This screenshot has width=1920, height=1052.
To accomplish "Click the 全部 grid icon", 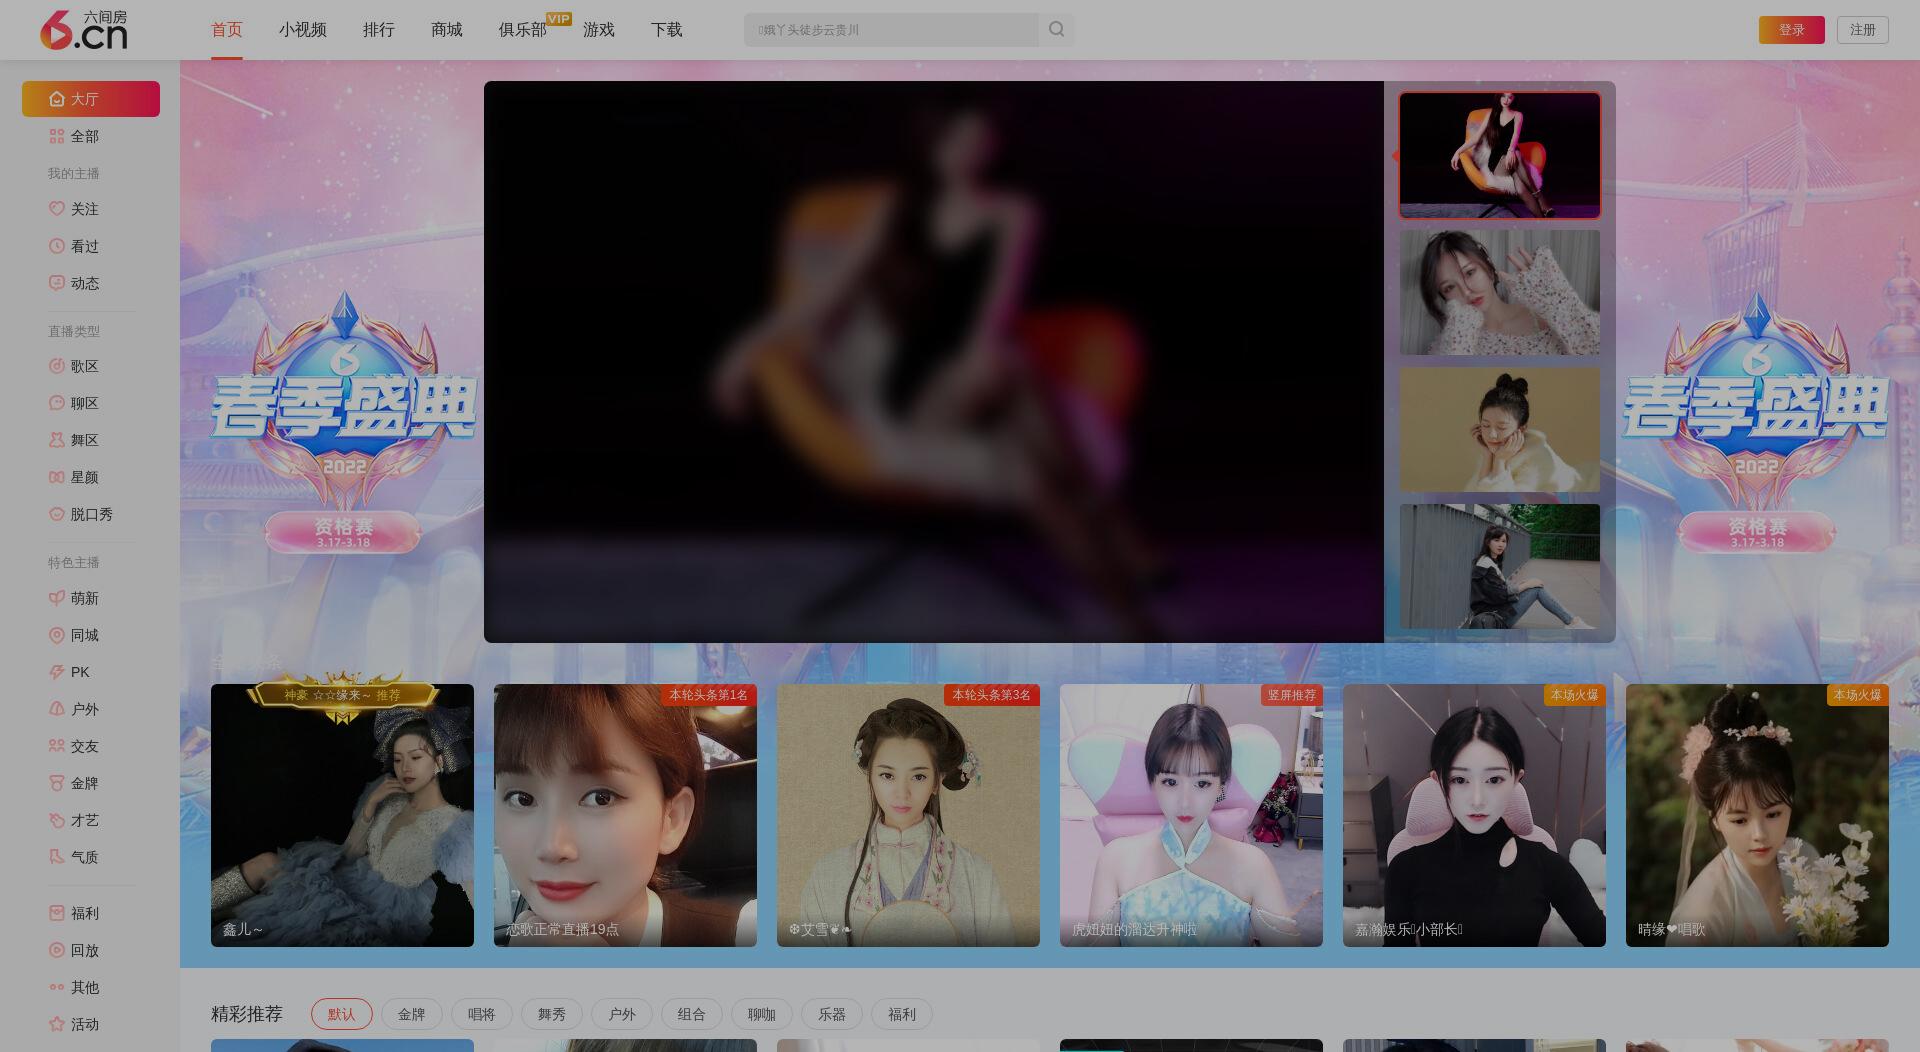I will tap(57, 136).
